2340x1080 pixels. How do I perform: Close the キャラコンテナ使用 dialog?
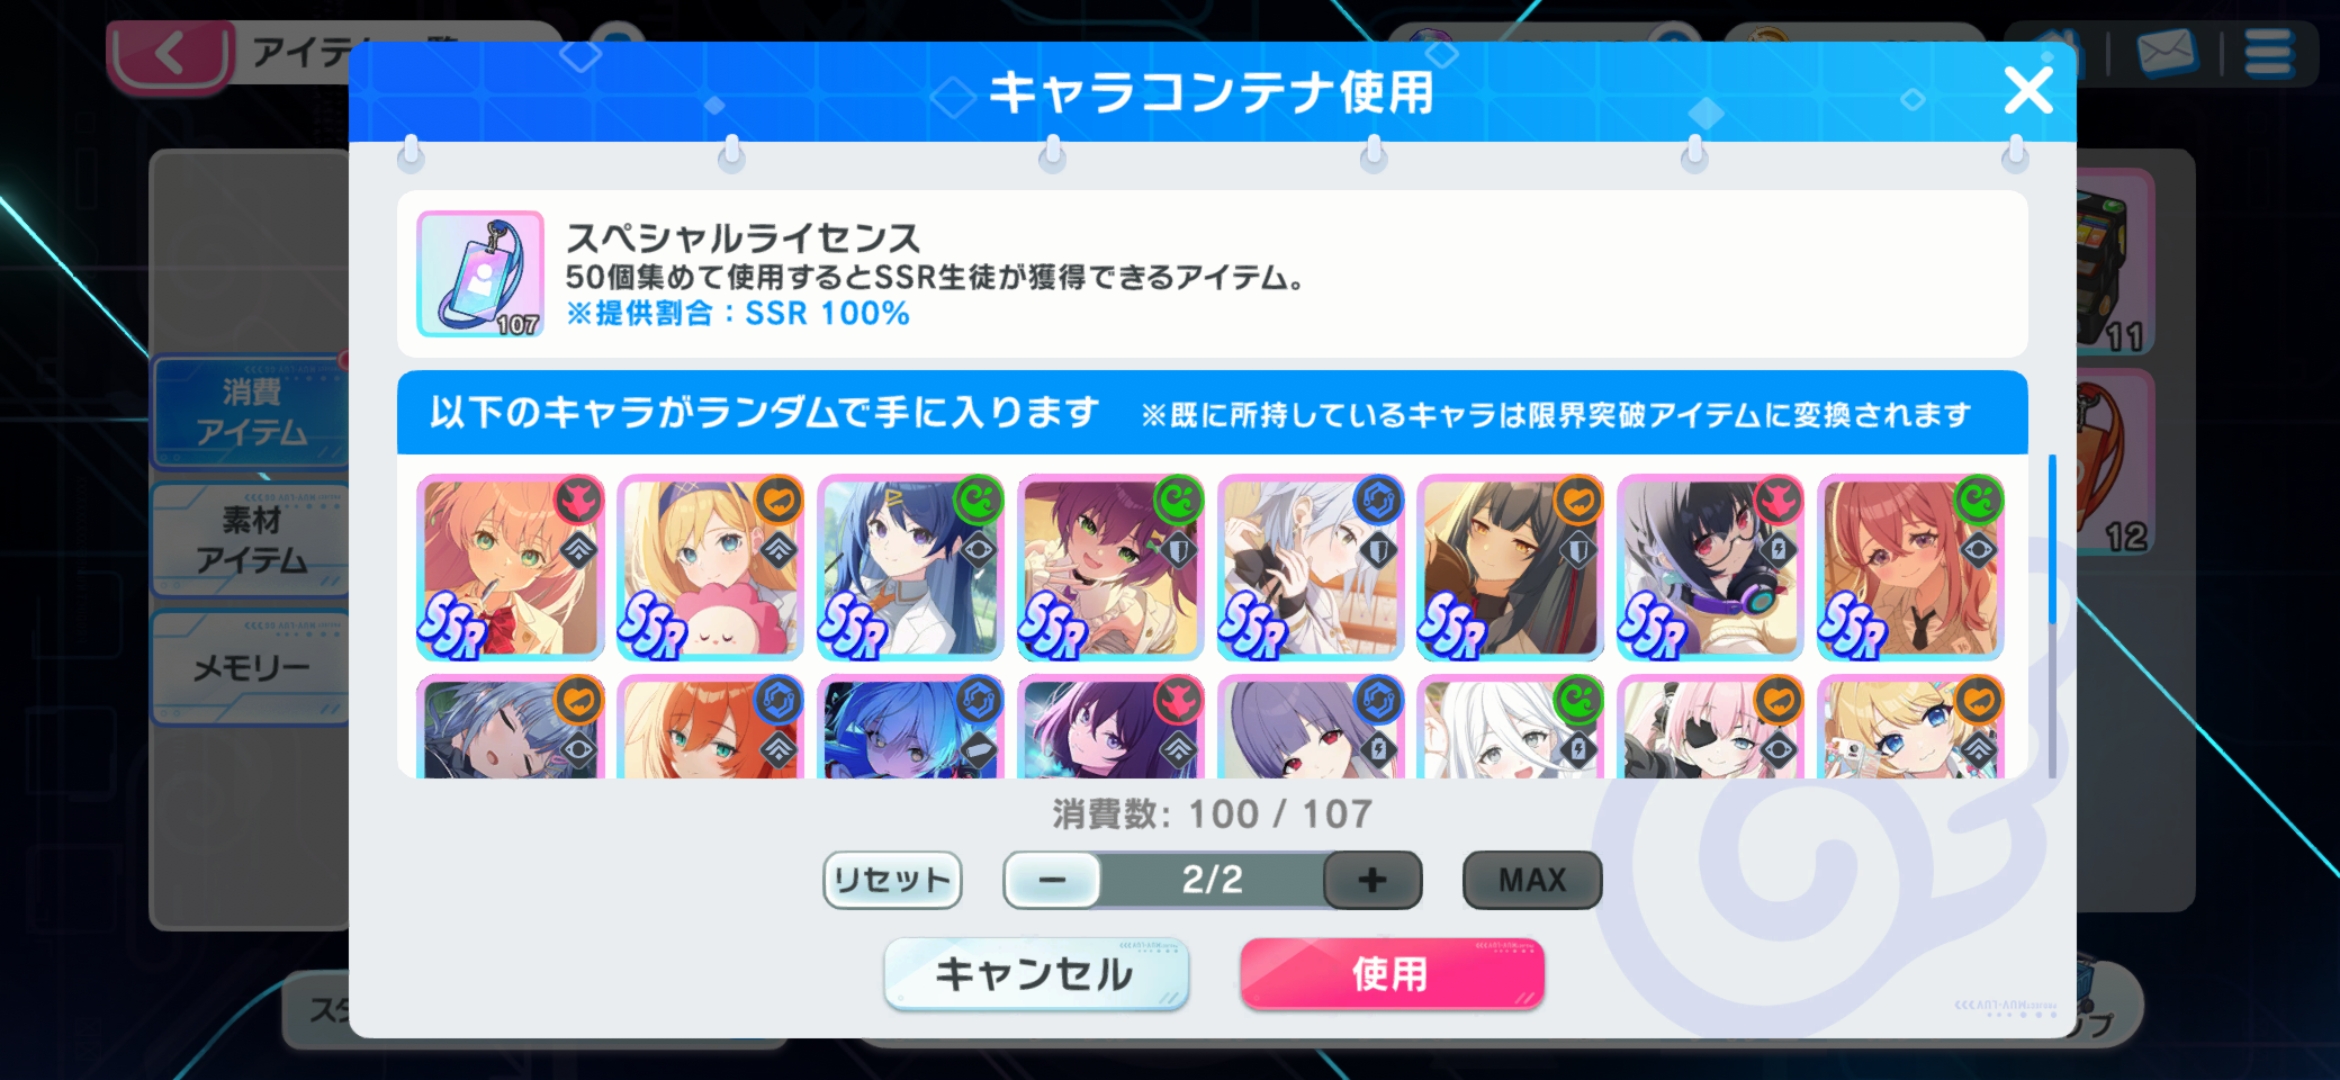pos(2028,92)
